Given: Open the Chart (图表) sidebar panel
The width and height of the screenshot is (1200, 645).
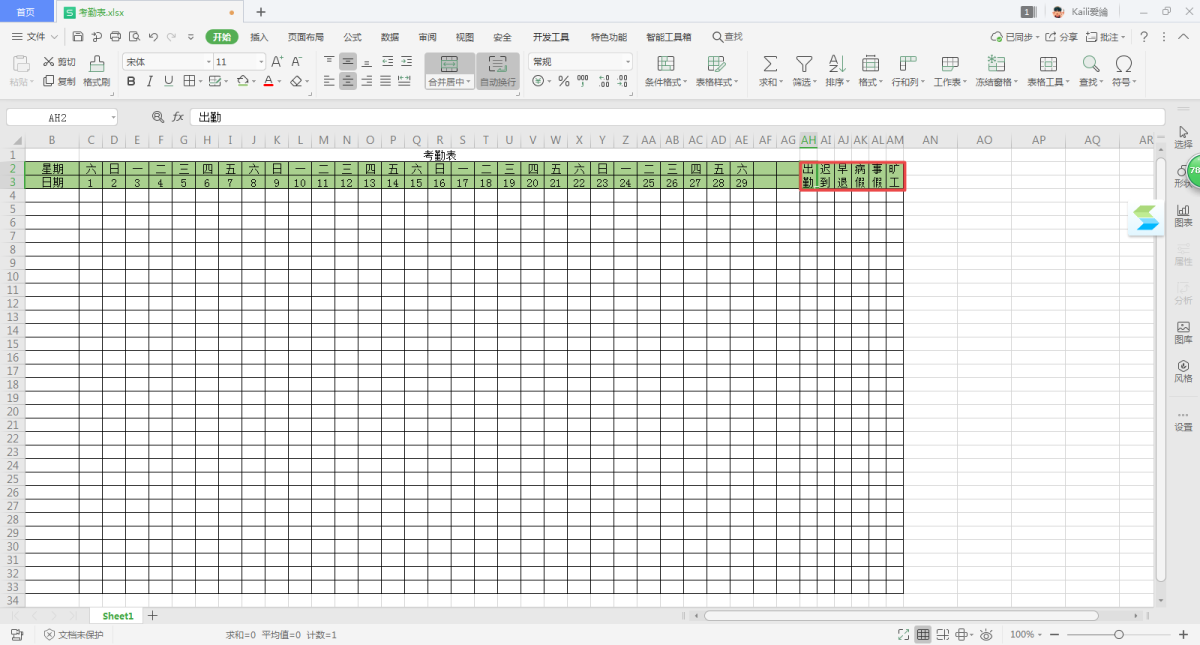Looking at the screenshot, I should pos(1183,215).
